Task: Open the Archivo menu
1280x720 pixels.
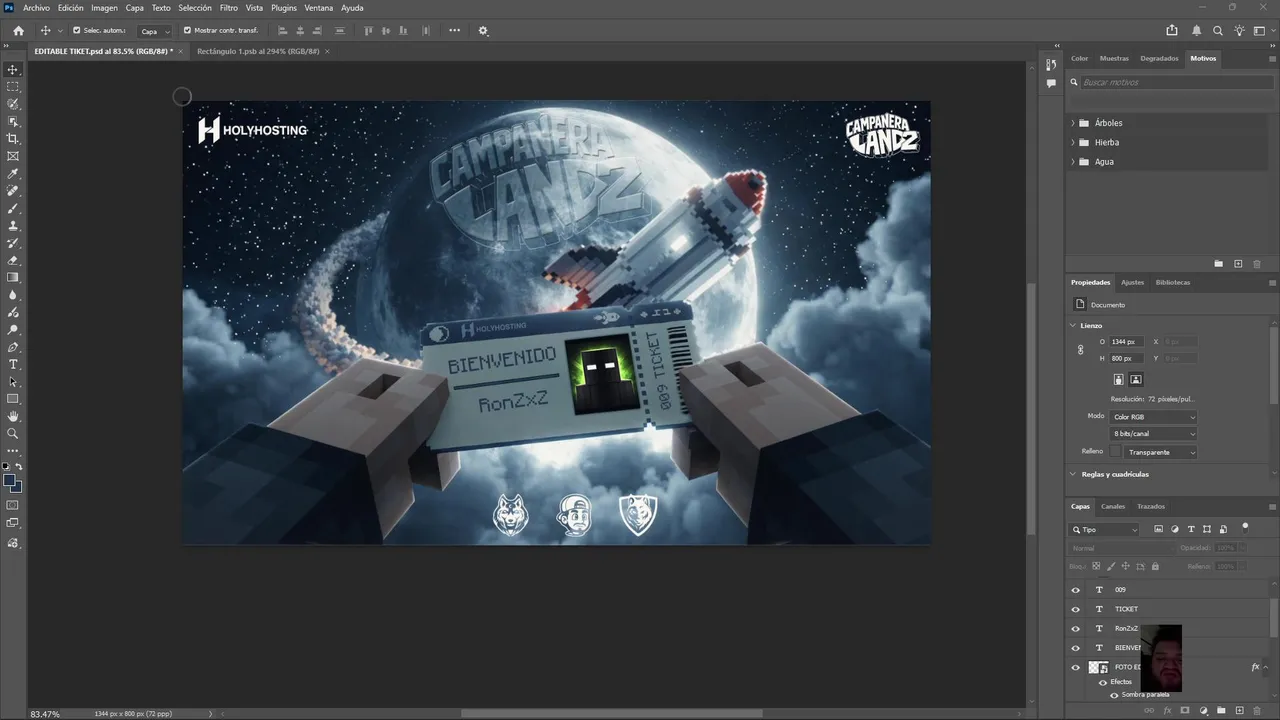Action: [36, 8]
